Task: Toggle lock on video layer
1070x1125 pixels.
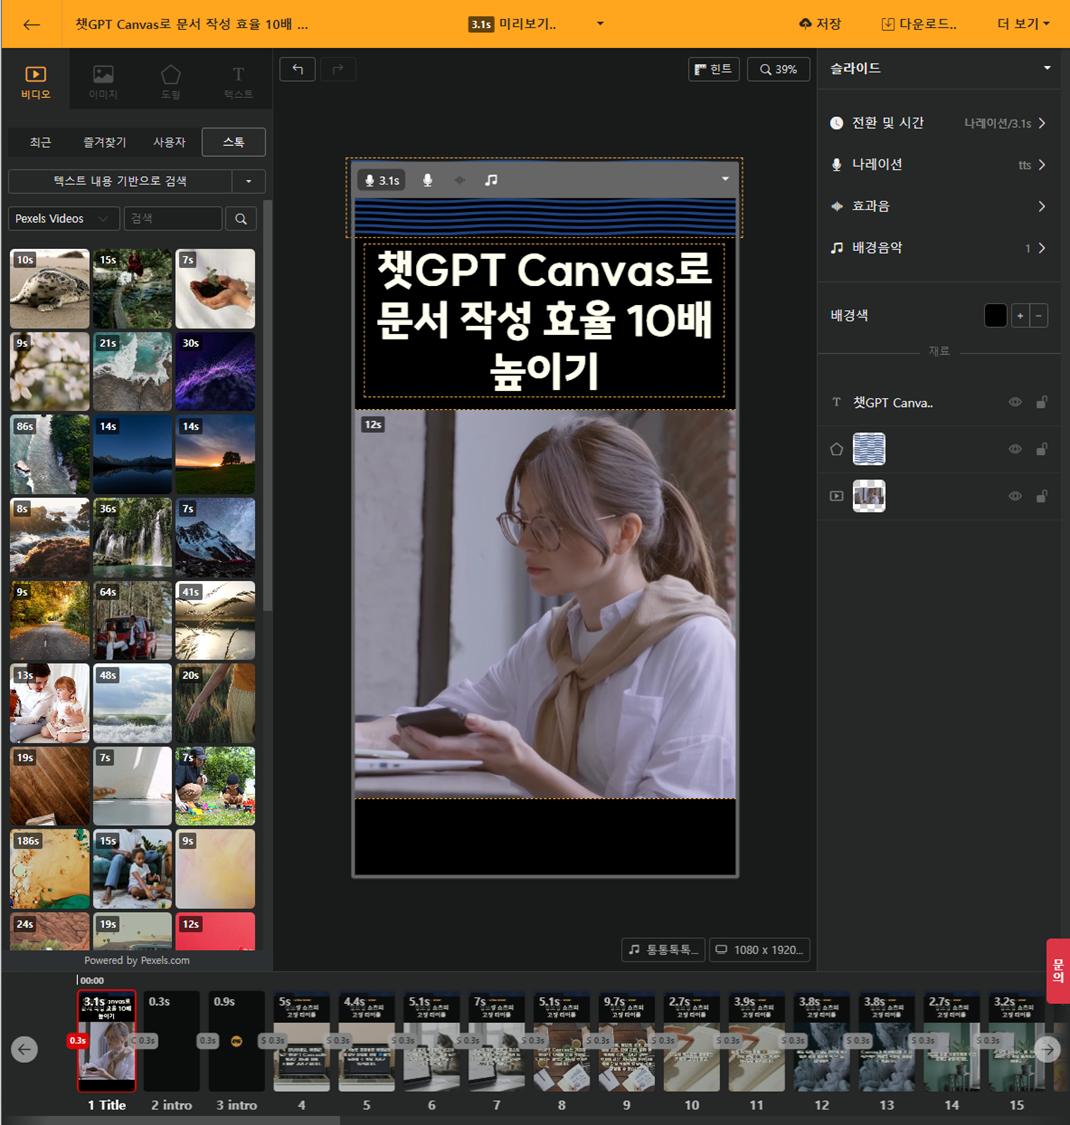Action: point(1041,496)
